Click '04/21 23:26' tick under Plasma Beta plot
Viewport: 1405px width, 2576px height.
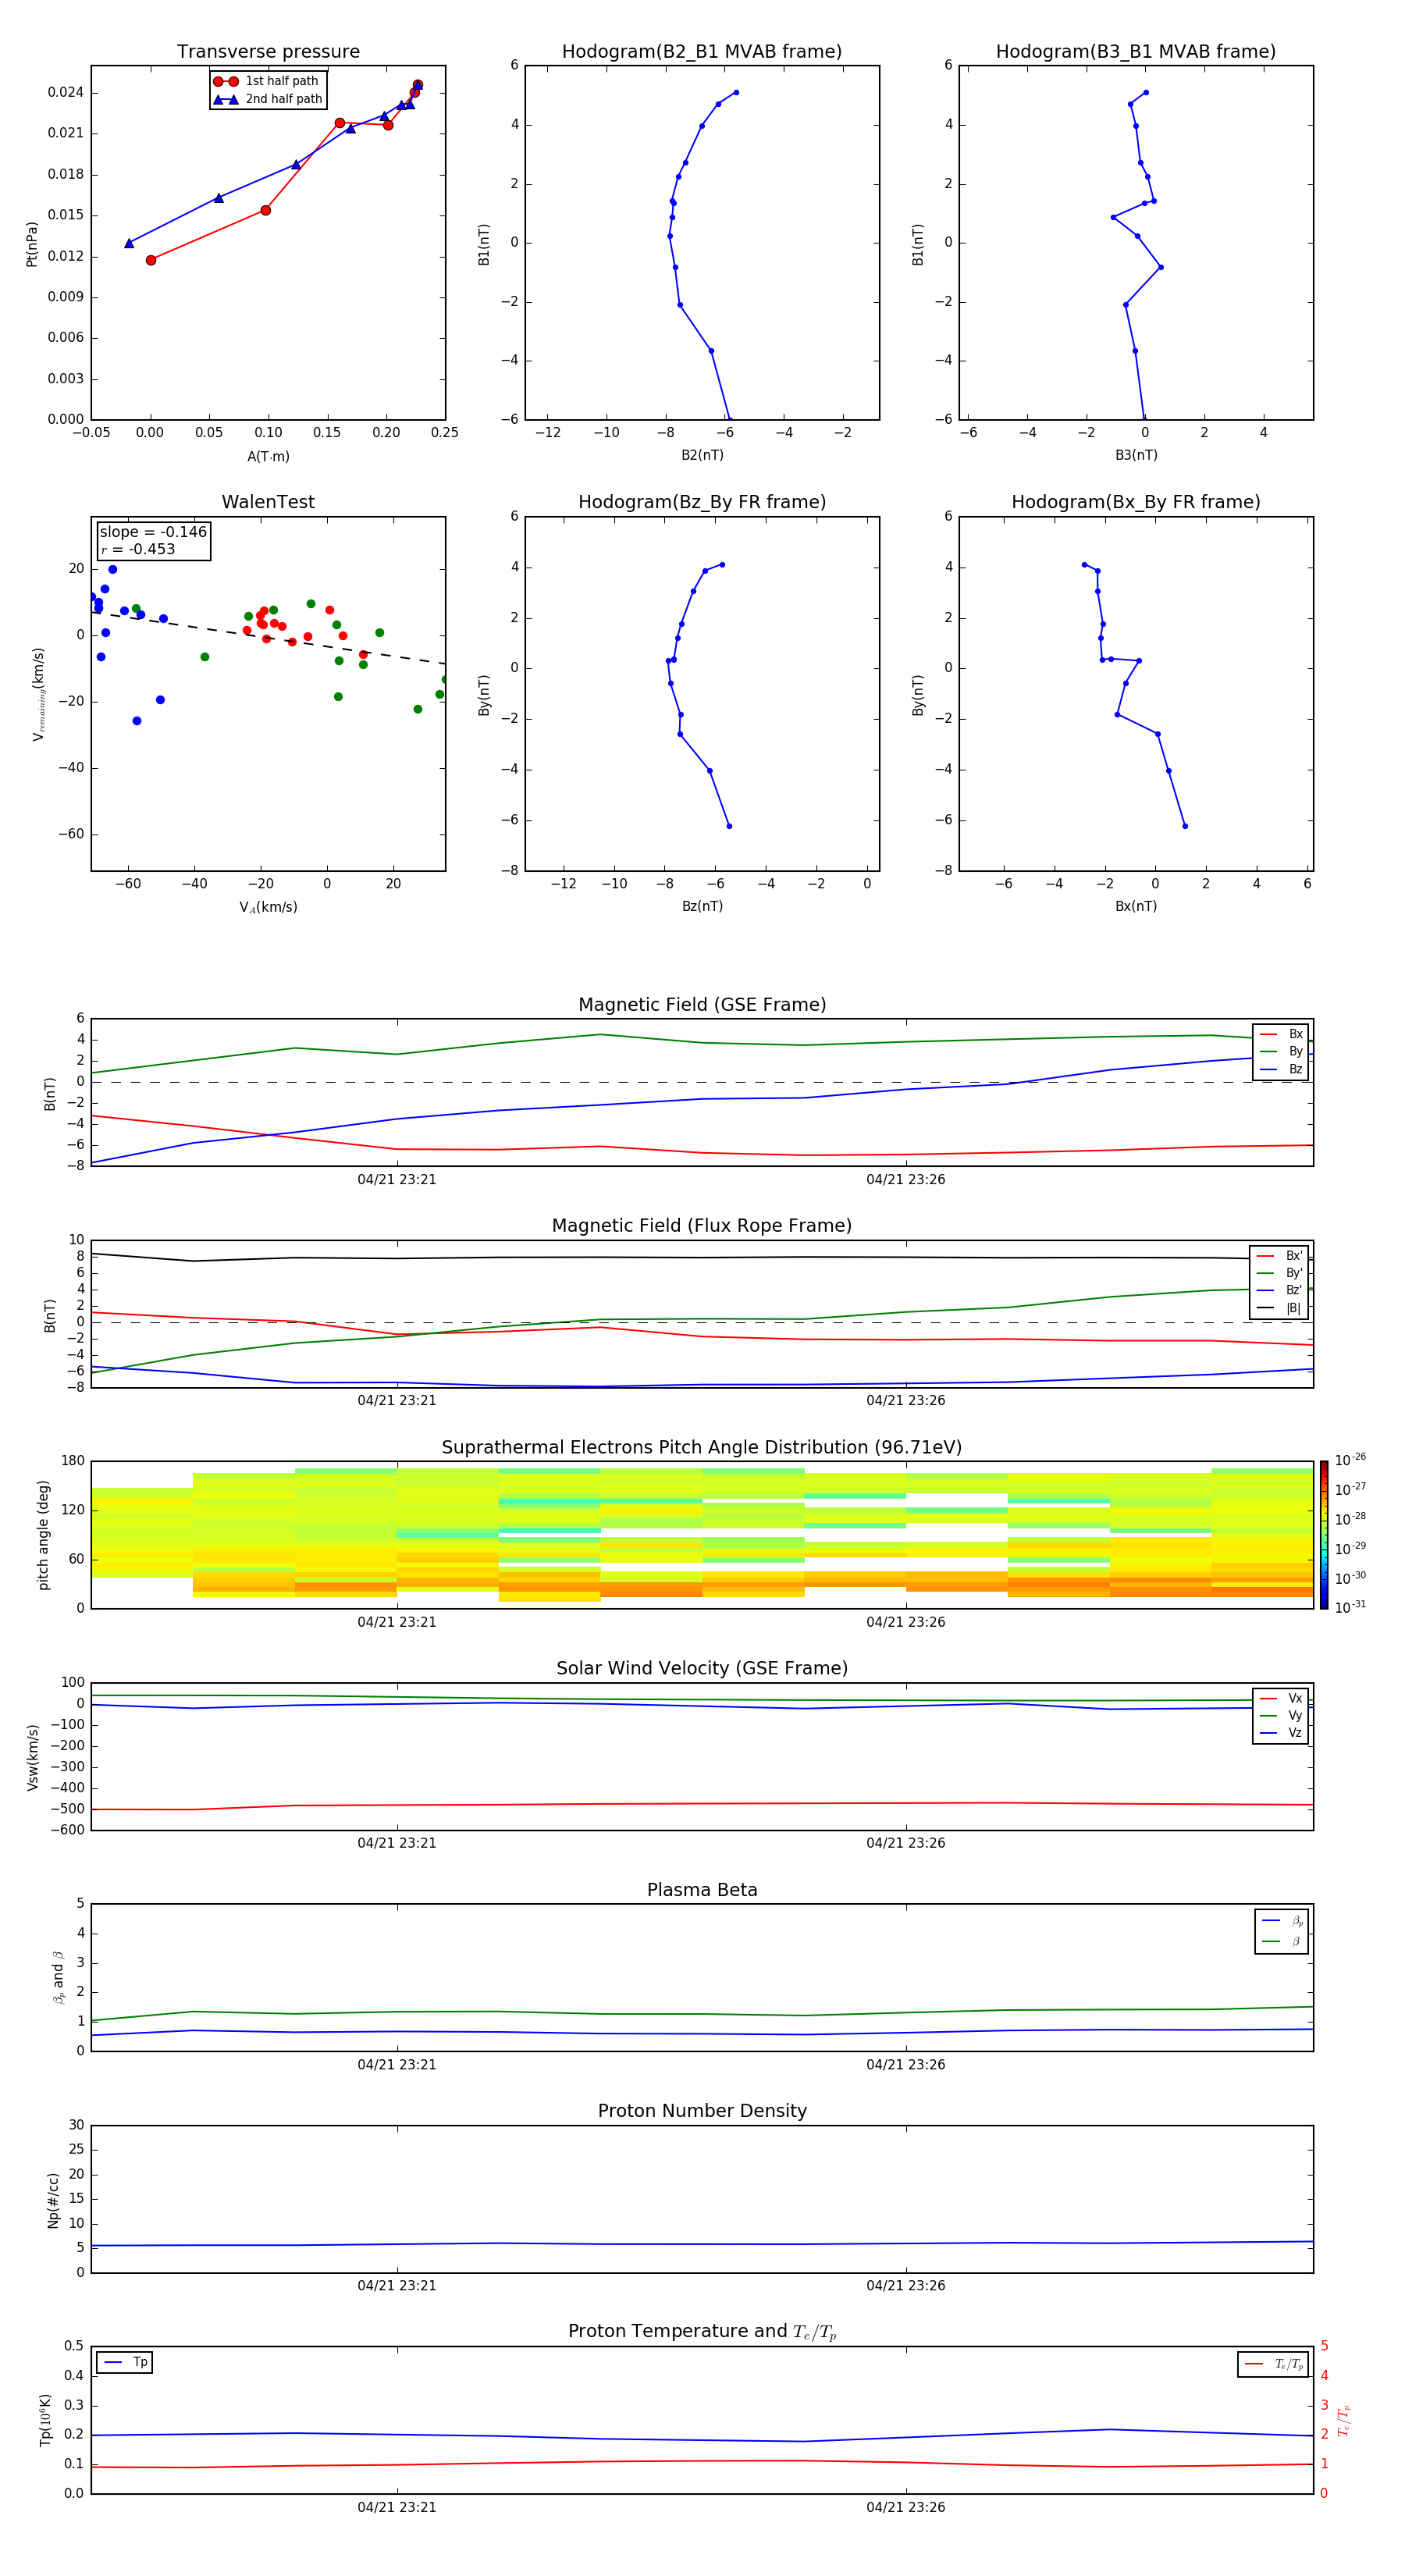906,2064
